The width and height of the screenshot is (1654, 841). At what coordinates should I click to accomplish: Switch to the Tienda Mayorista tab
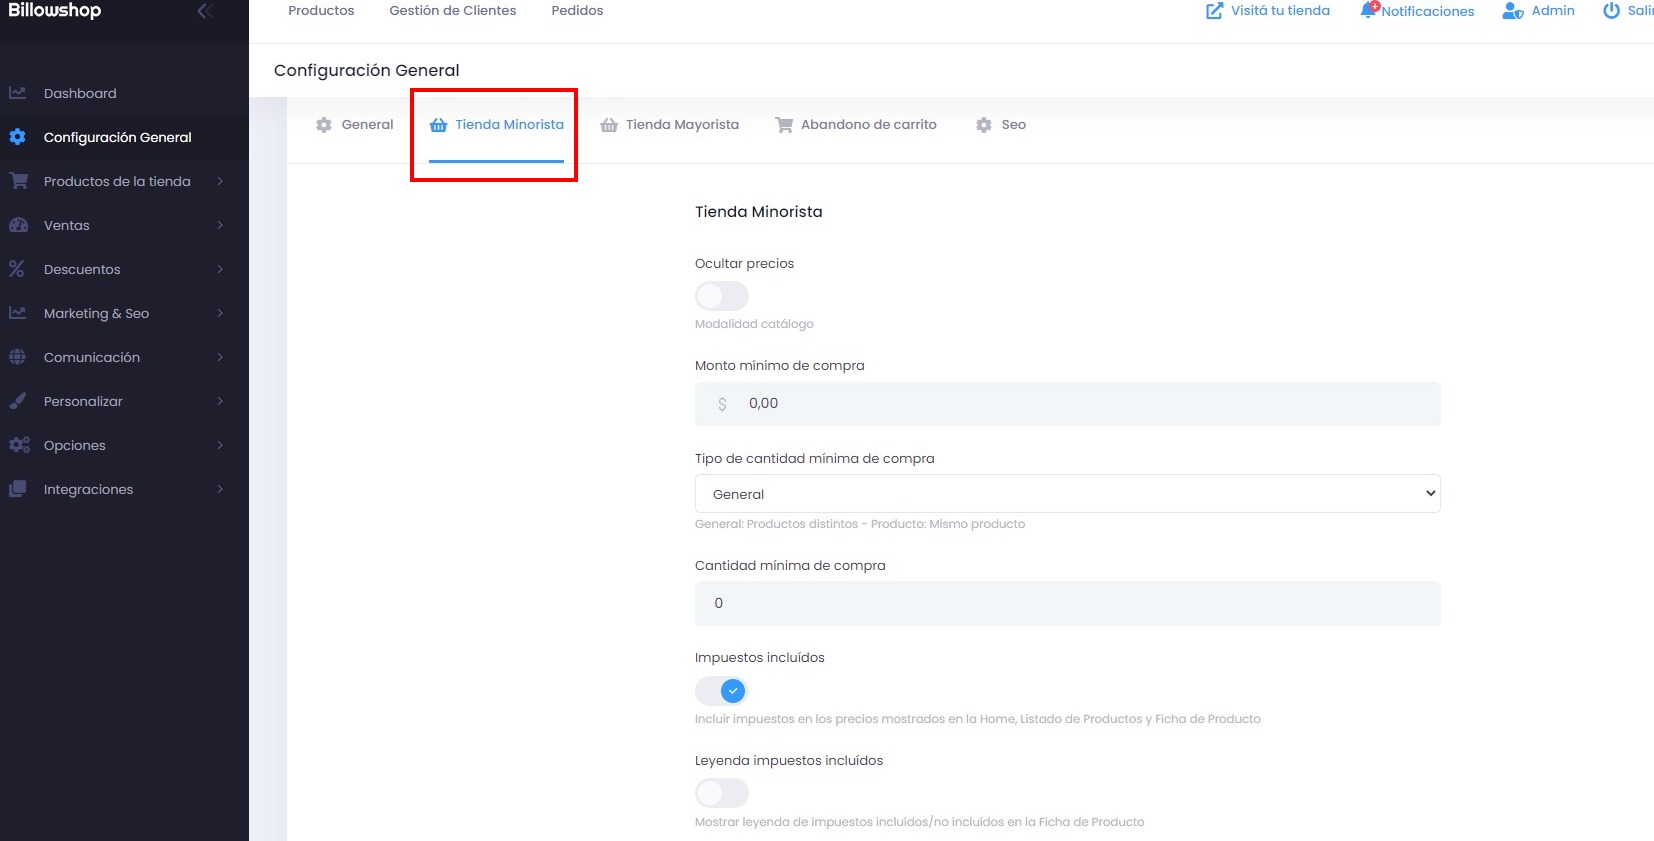(669, 125)
